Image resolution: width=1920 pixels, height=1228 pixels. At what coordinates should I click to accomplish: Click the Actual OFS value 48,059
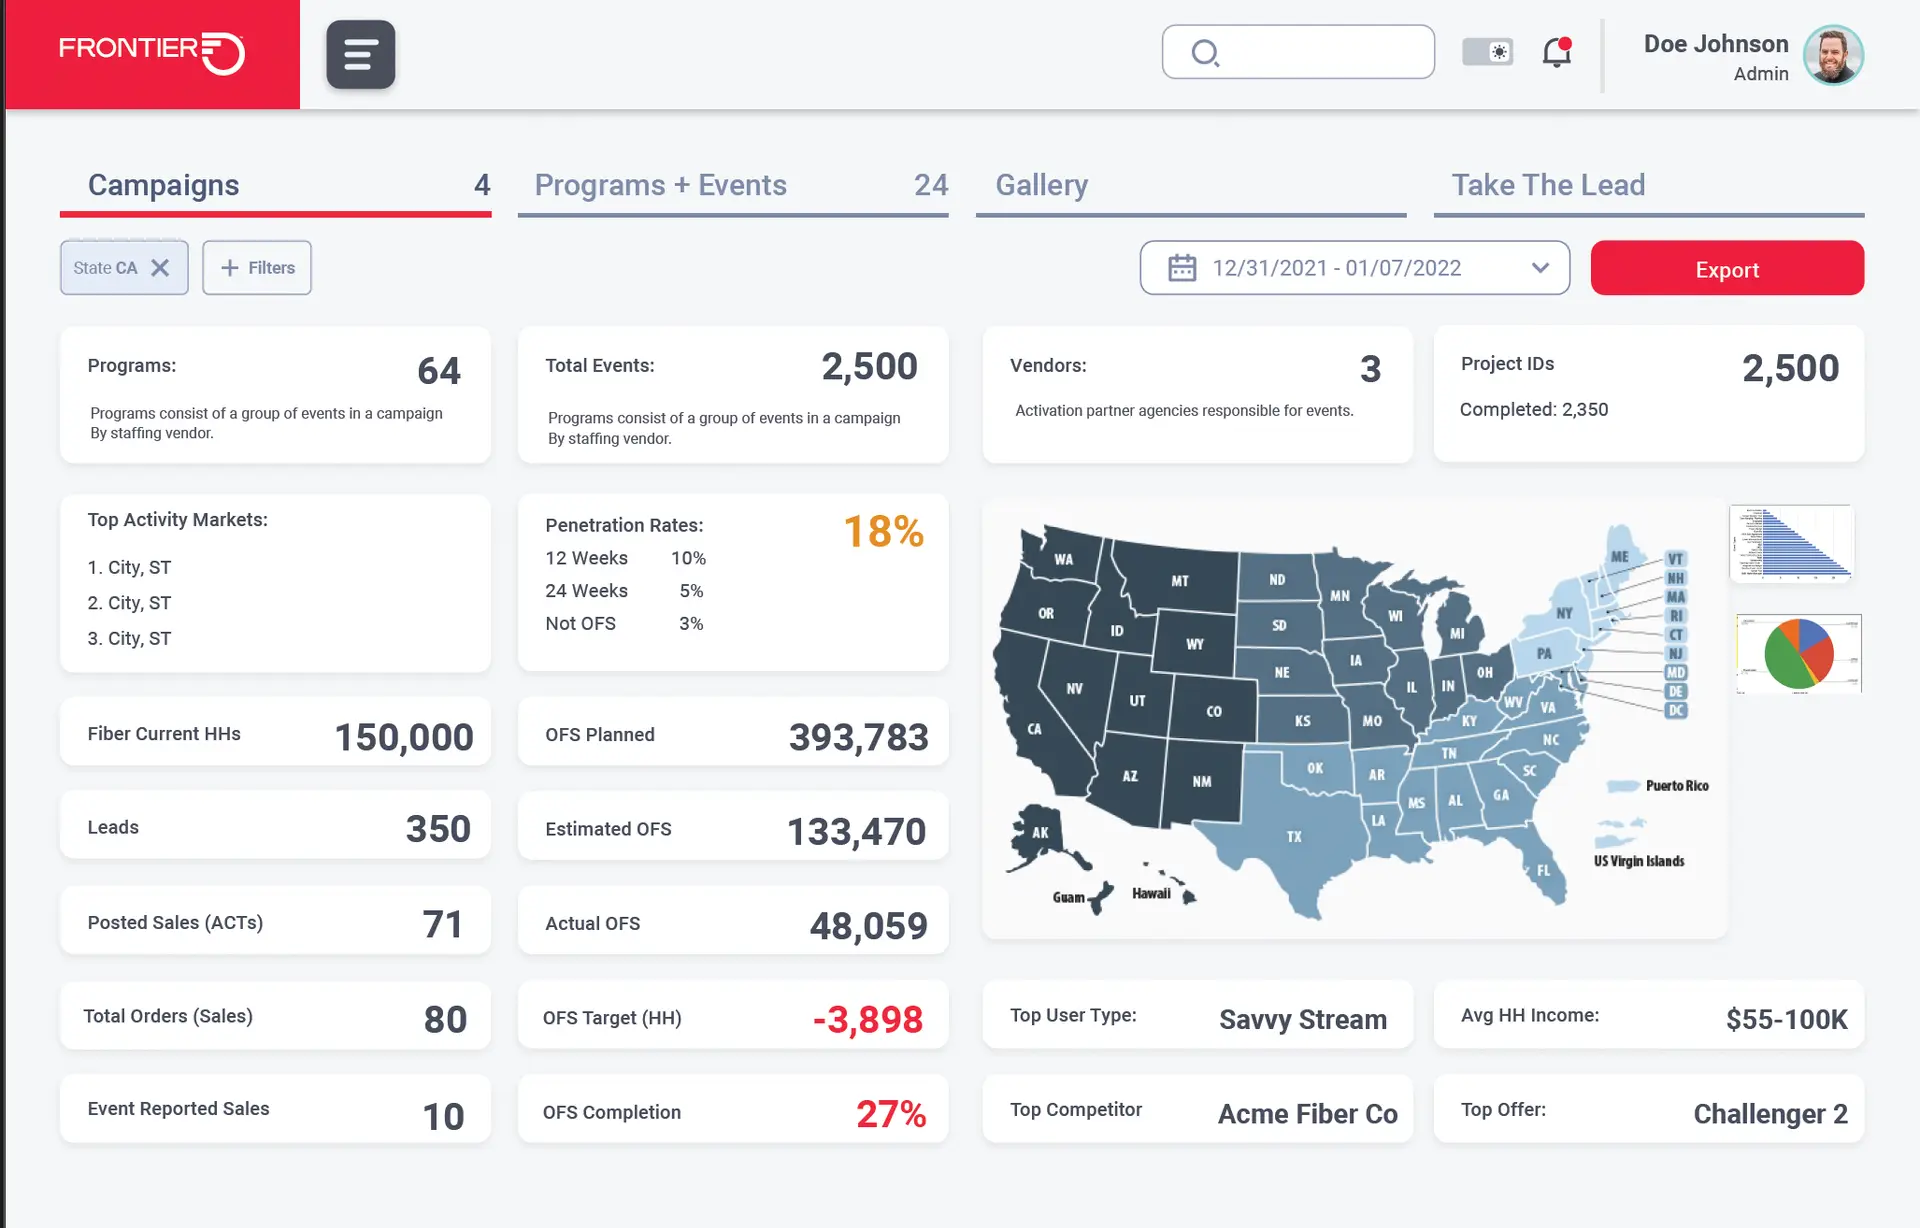pos(868,926)
